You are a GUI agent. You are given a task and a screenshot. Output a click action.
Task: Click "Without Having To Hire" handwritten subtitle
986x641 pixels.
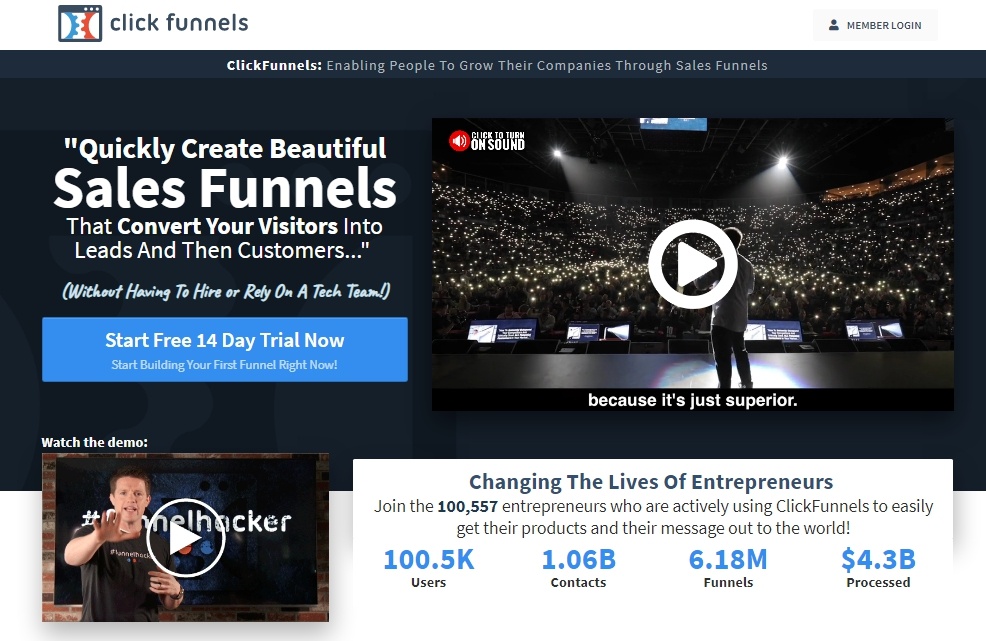coord(226,291)
